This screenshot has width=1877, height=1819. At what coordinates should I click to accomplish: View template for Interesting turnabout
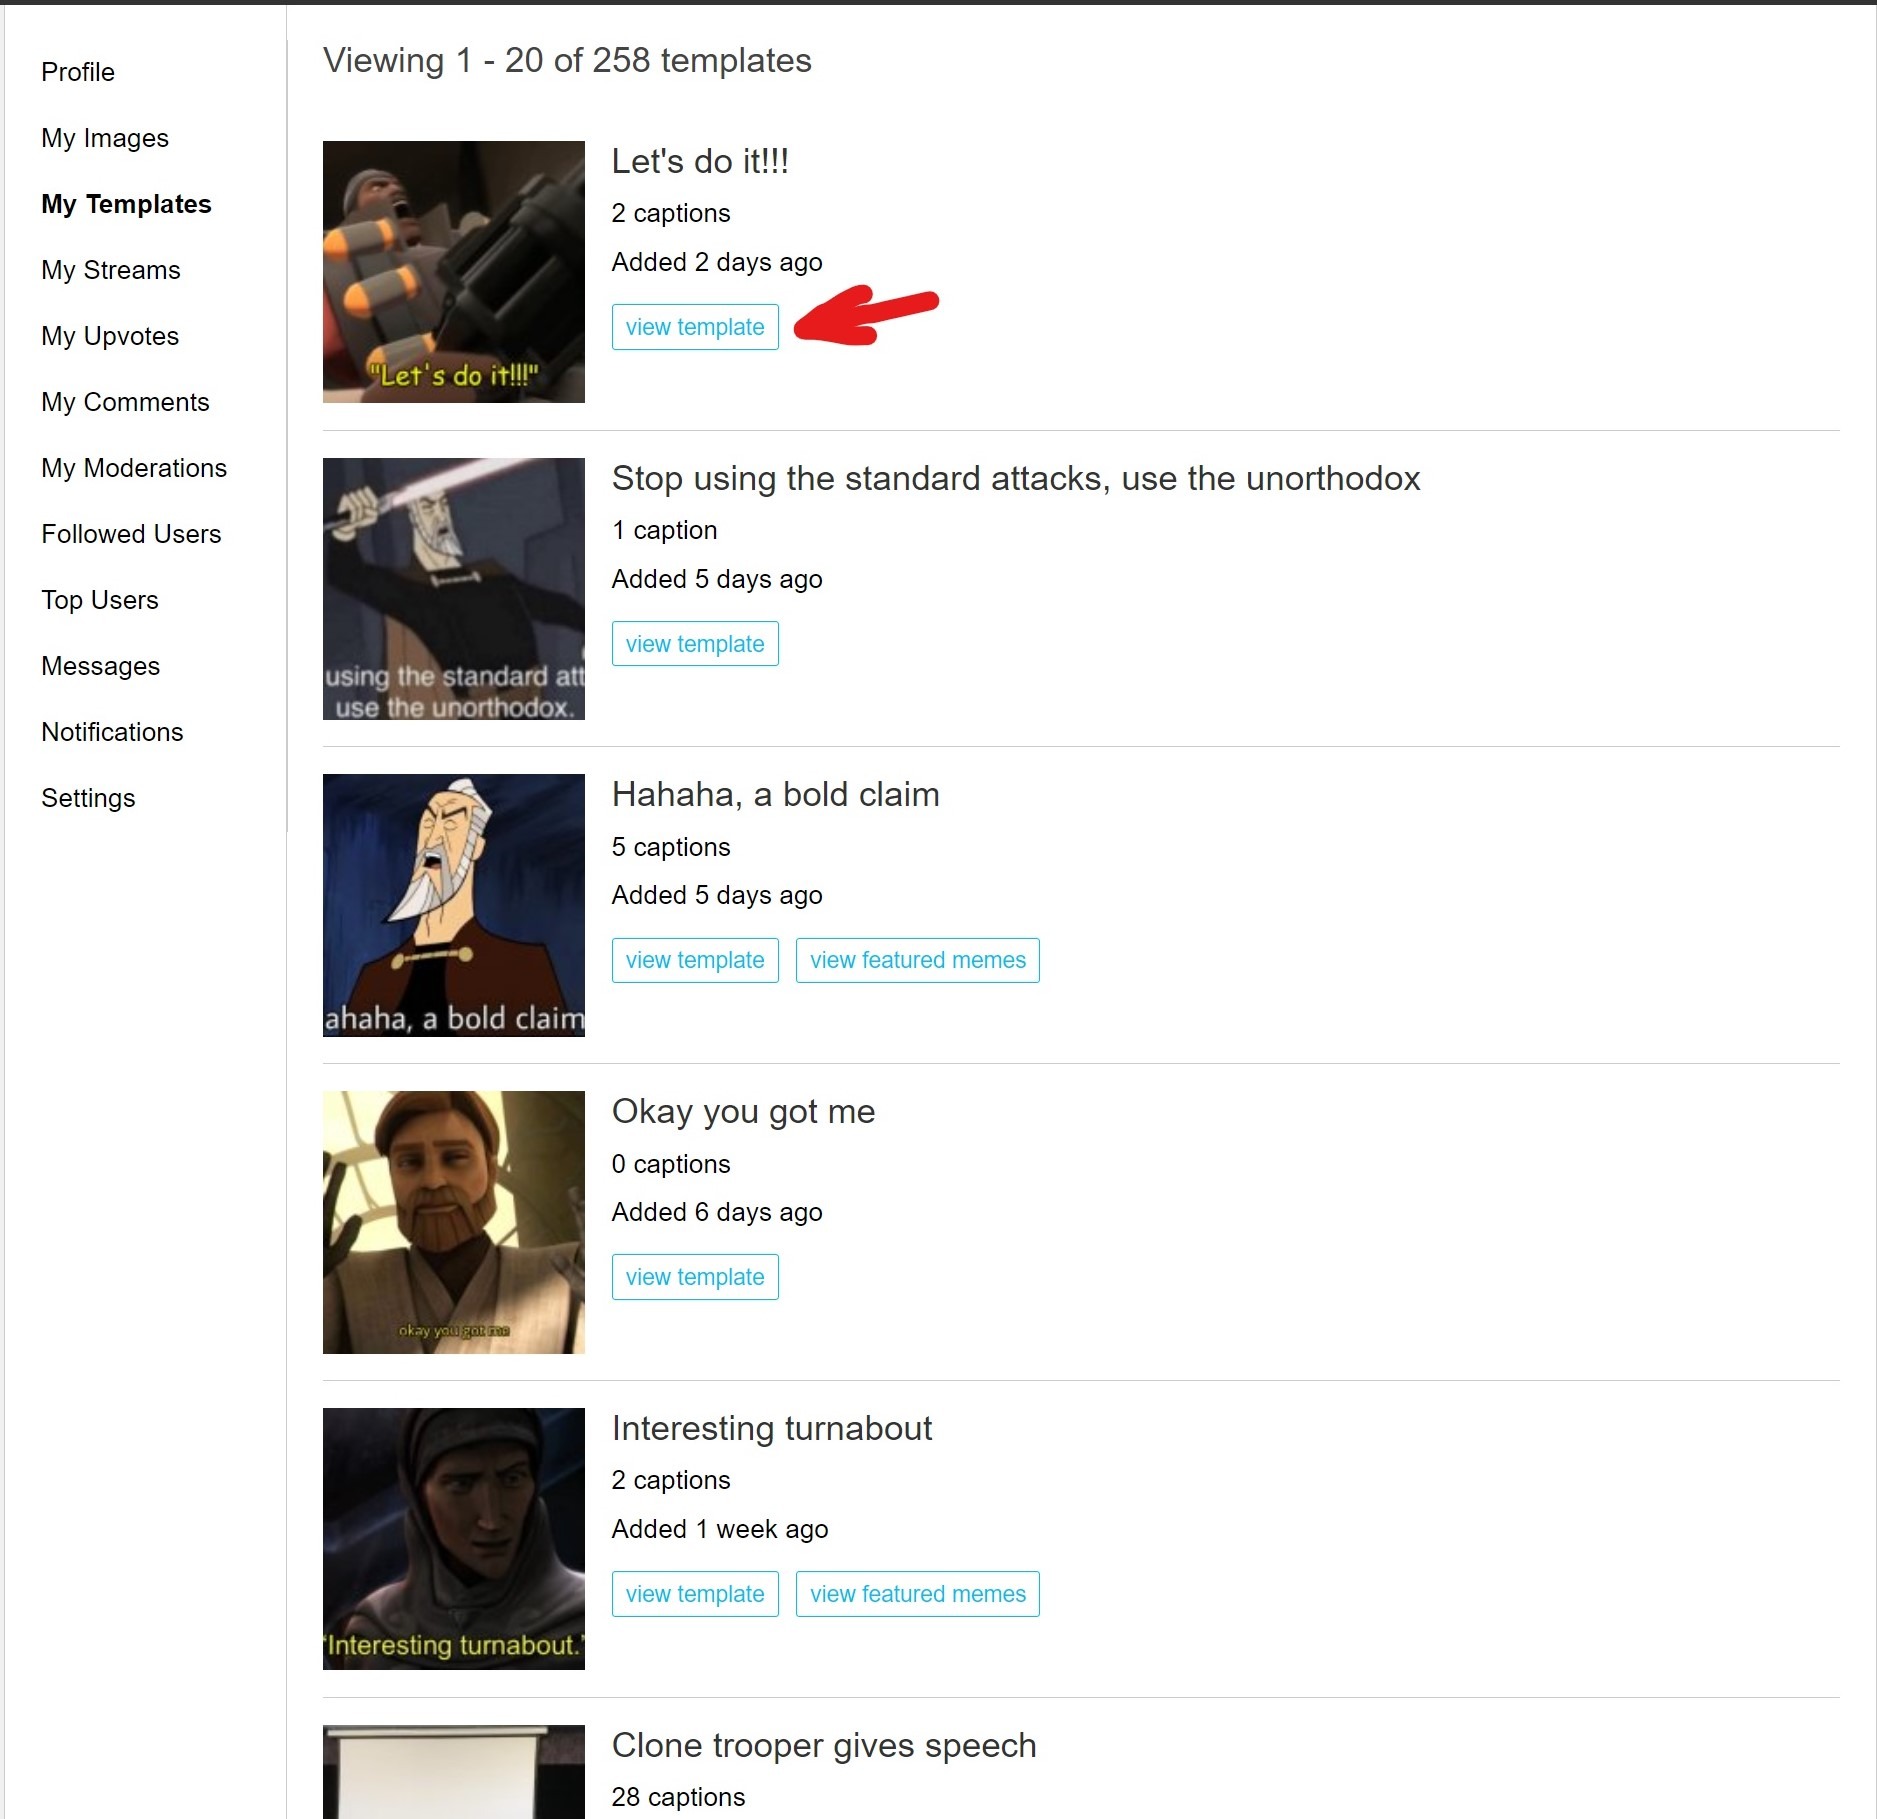(695, 1594)
